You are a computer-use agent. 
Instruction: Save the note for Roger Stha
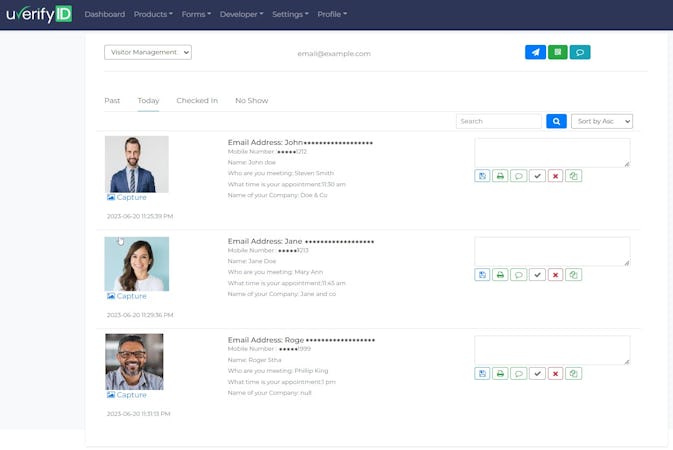[x=482, y=374]
